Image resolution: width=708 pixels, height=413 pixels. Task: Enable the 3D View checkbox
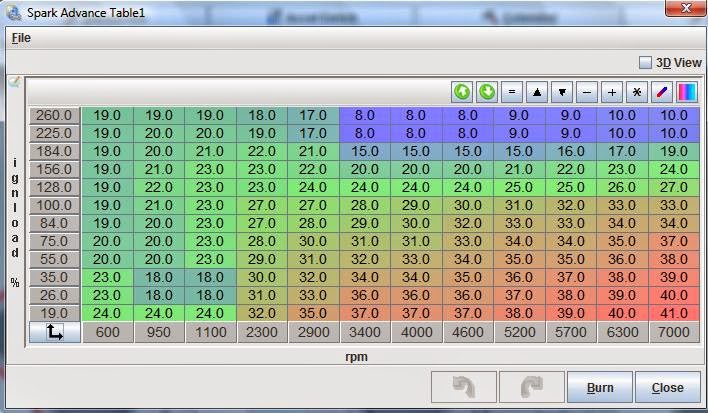pyautogui.click(x=646, y=62)
